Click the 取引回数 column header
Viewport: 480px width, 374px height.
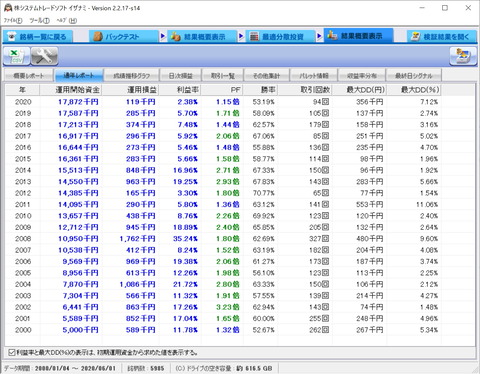(x=305, y=89)
